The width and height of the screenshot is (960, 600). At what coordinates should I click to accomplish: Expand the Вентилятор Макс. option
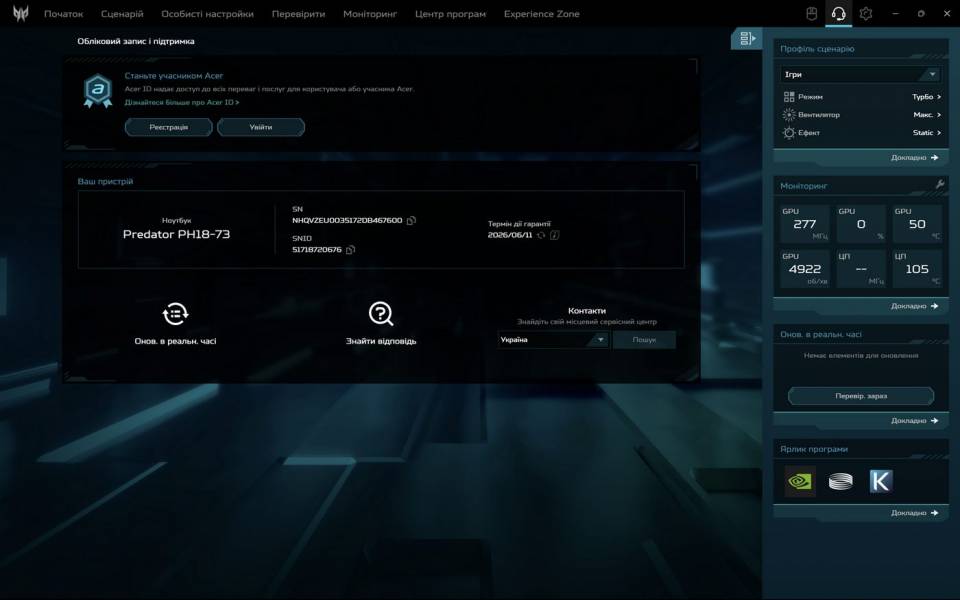click(x=926, y=115)
